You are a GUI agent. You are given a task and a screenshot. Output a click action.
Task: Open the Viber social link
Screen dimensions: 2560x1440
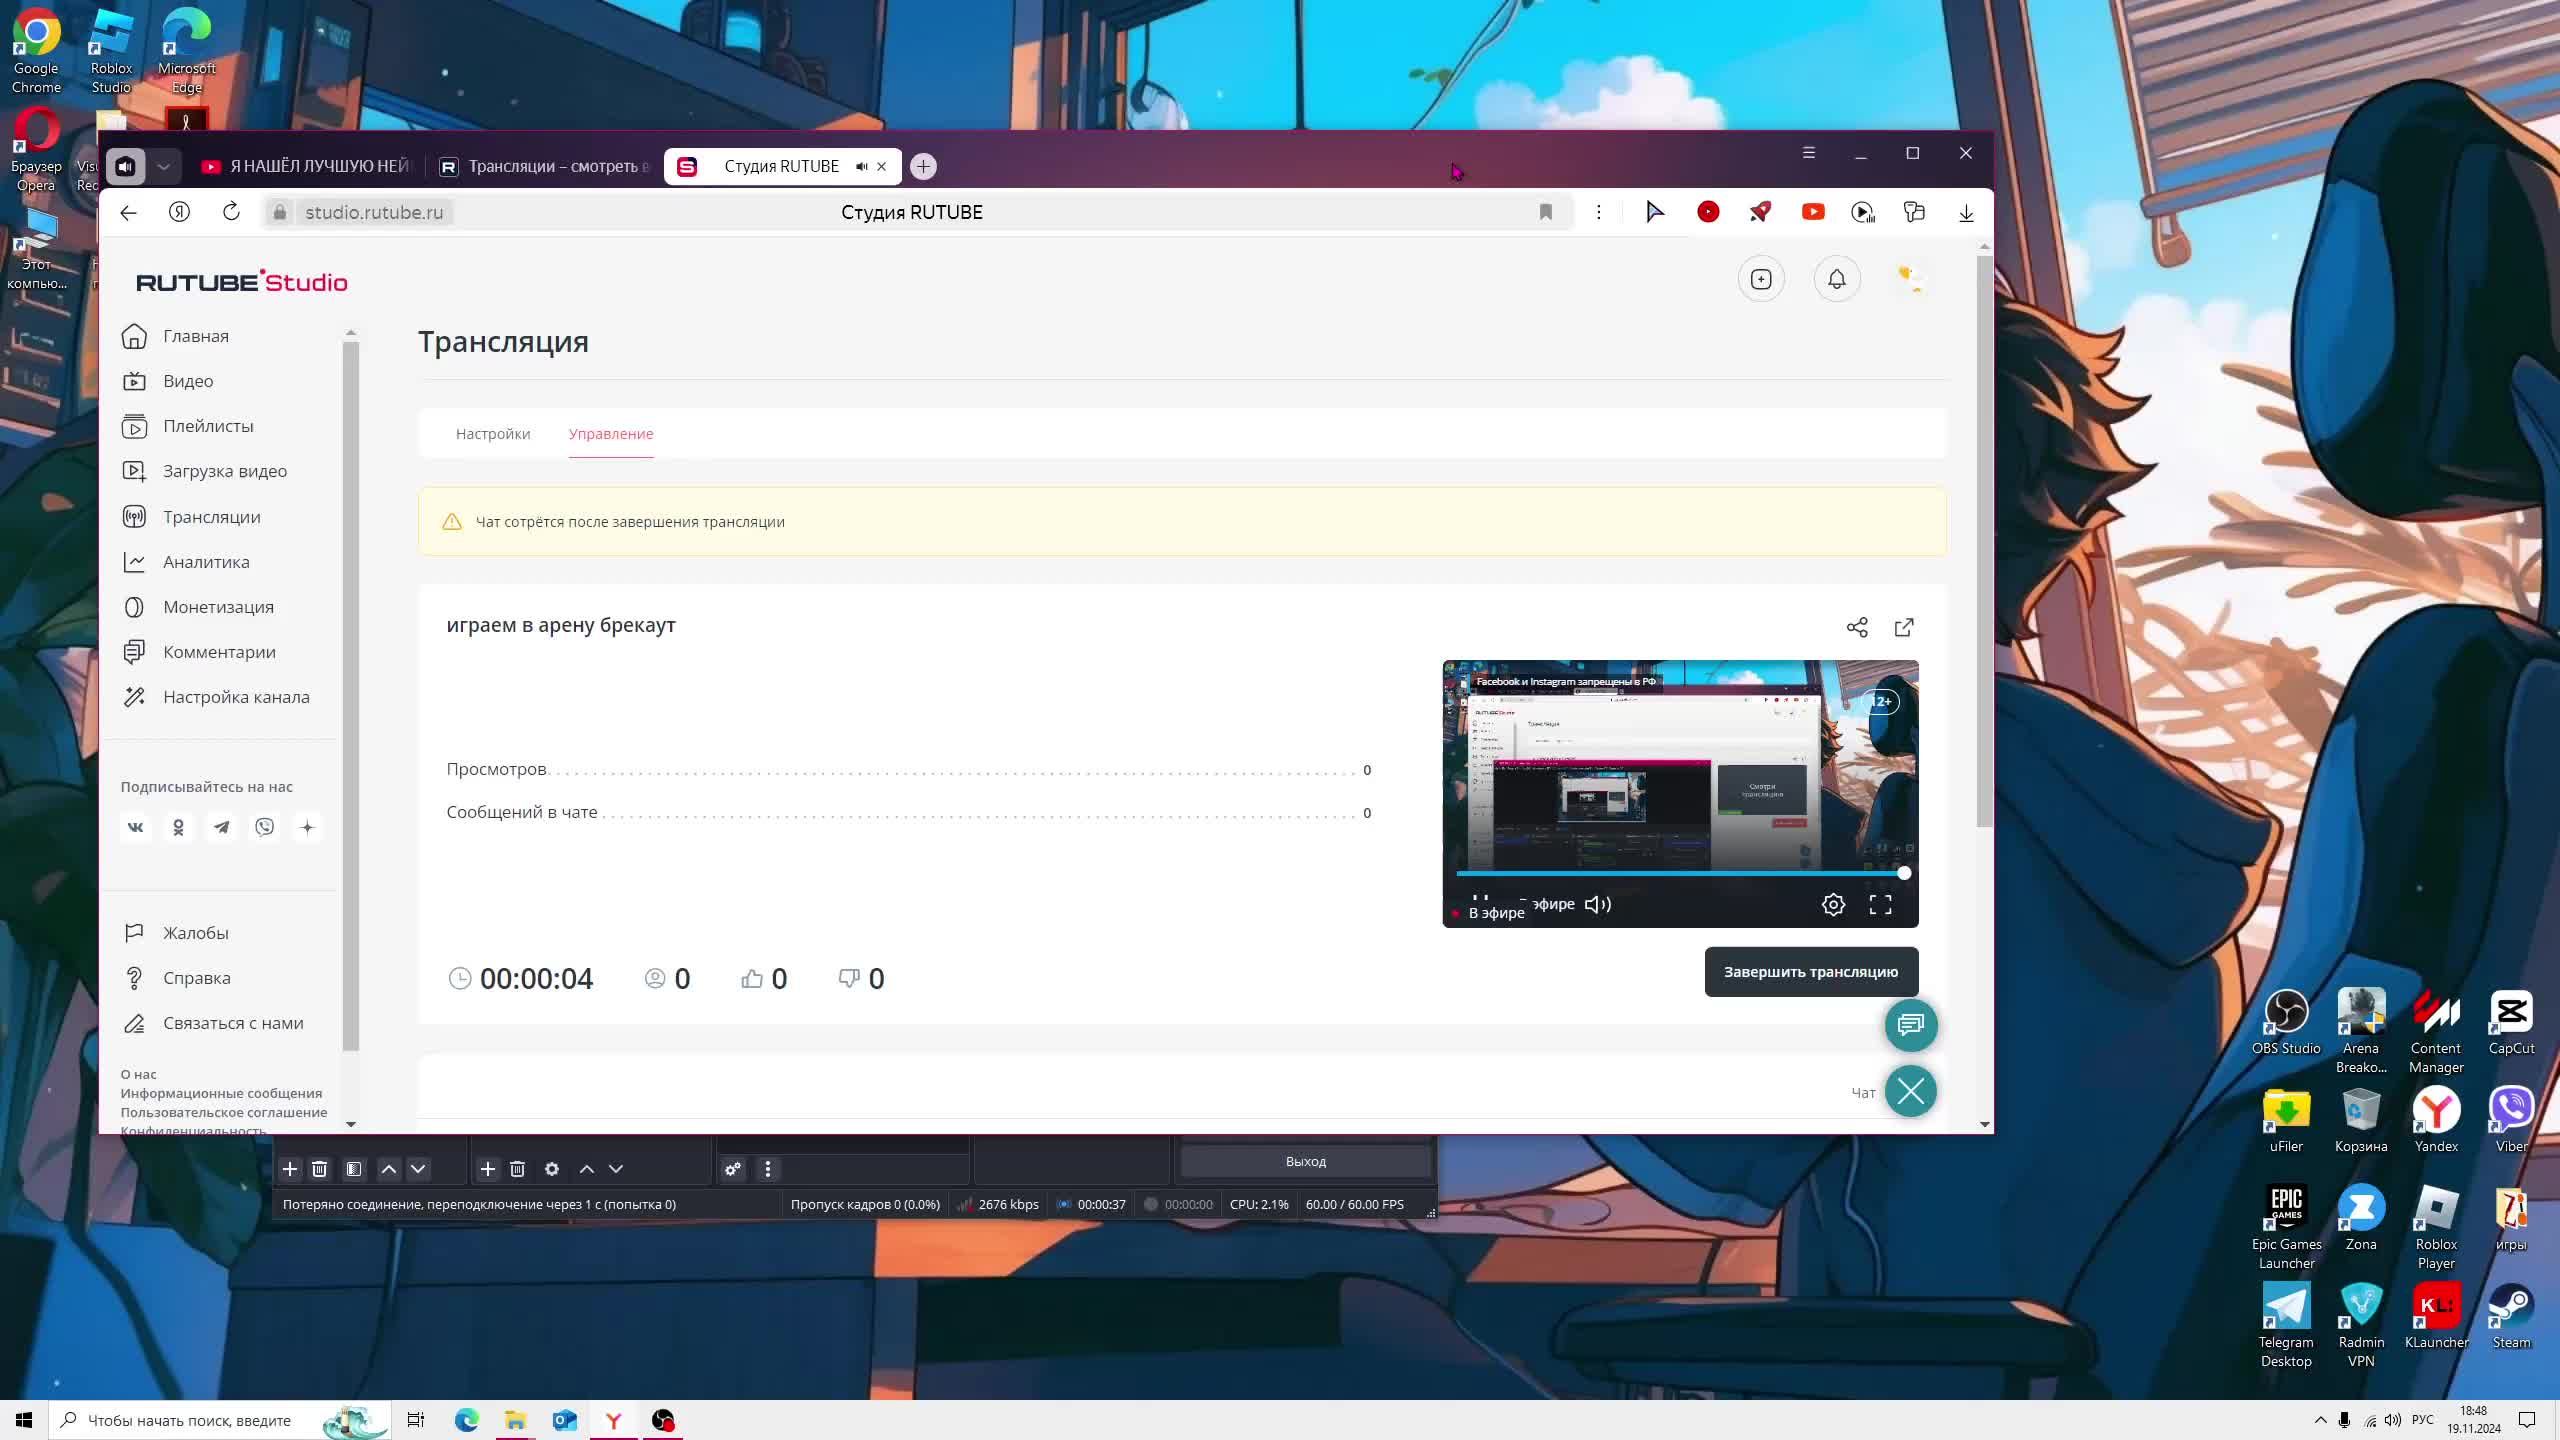coord(265,827)
